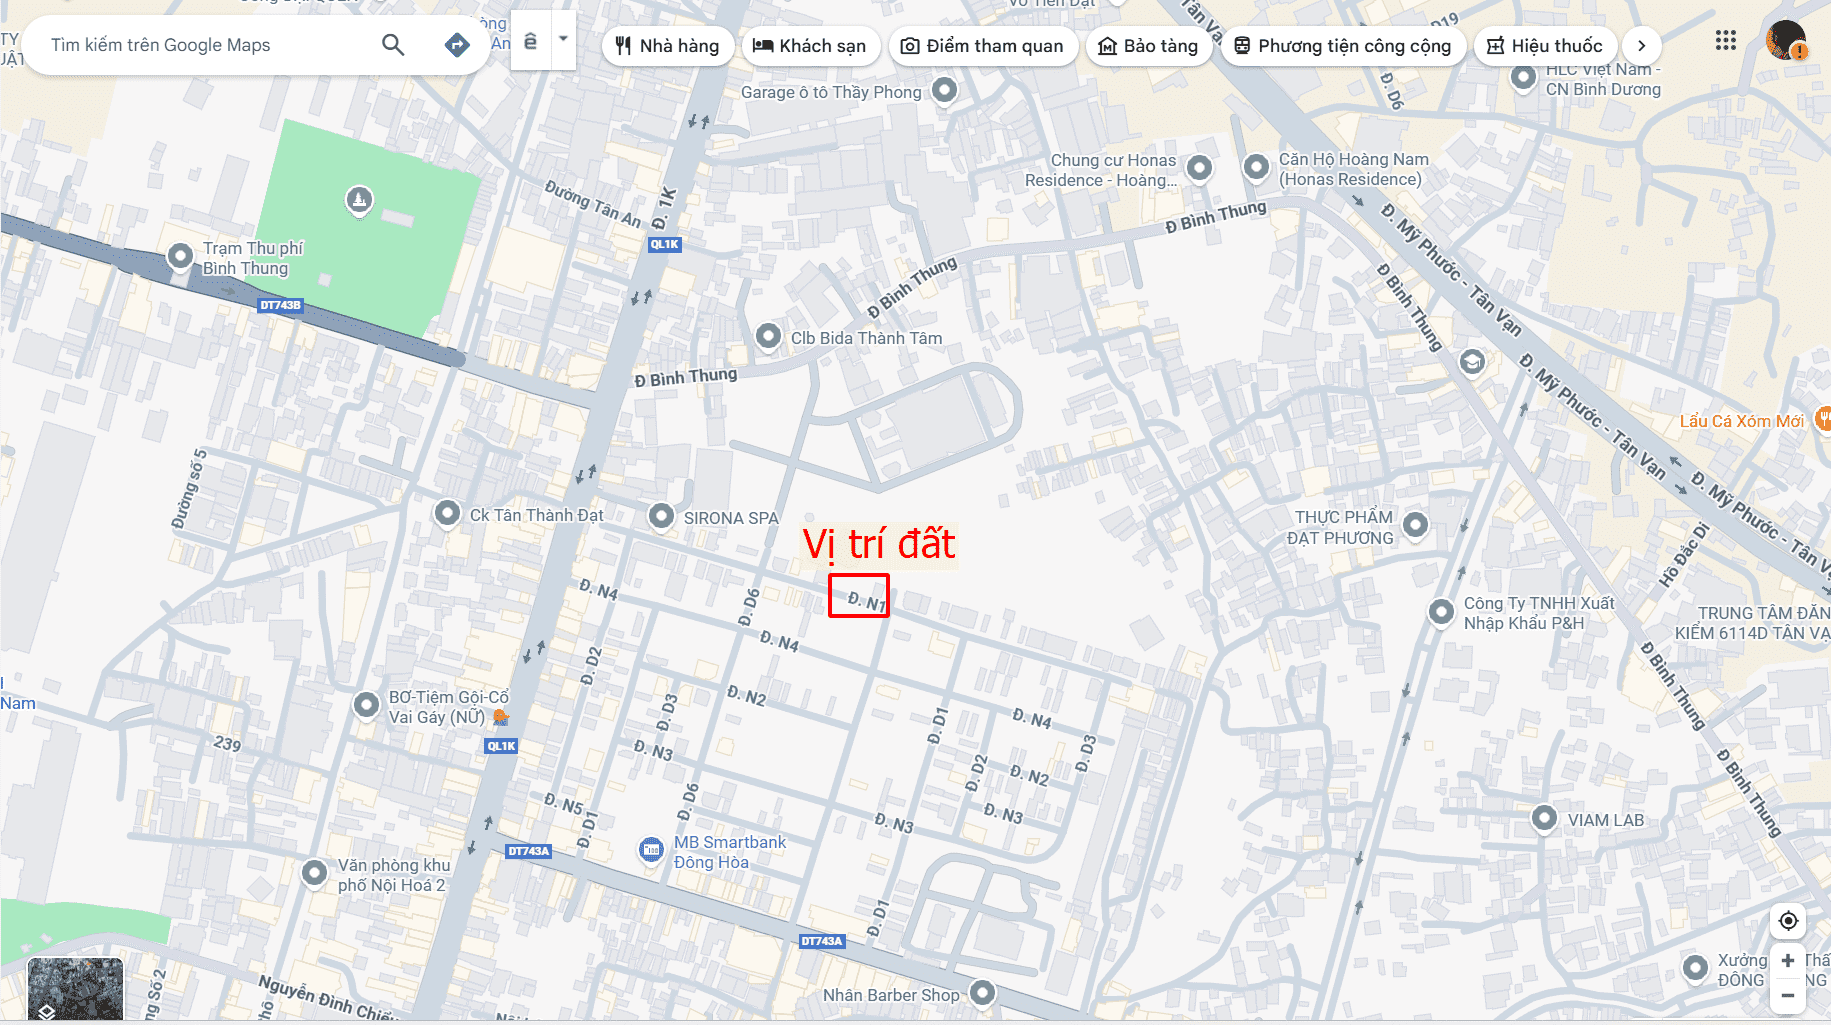1831x1025 pixels.
Task: Focus the Tìm kiếm trên Google Maps field
Action: point(205,45)
